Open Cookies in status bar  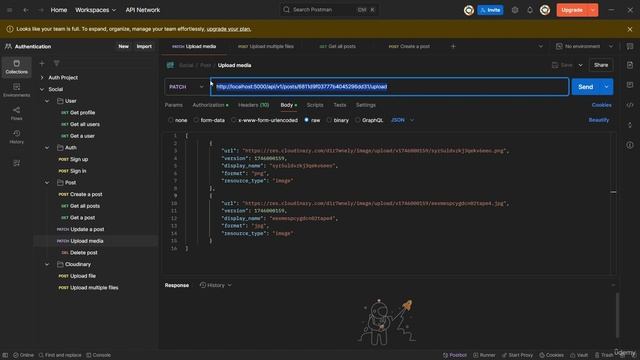pyautogui.click(x=551, y=355)
